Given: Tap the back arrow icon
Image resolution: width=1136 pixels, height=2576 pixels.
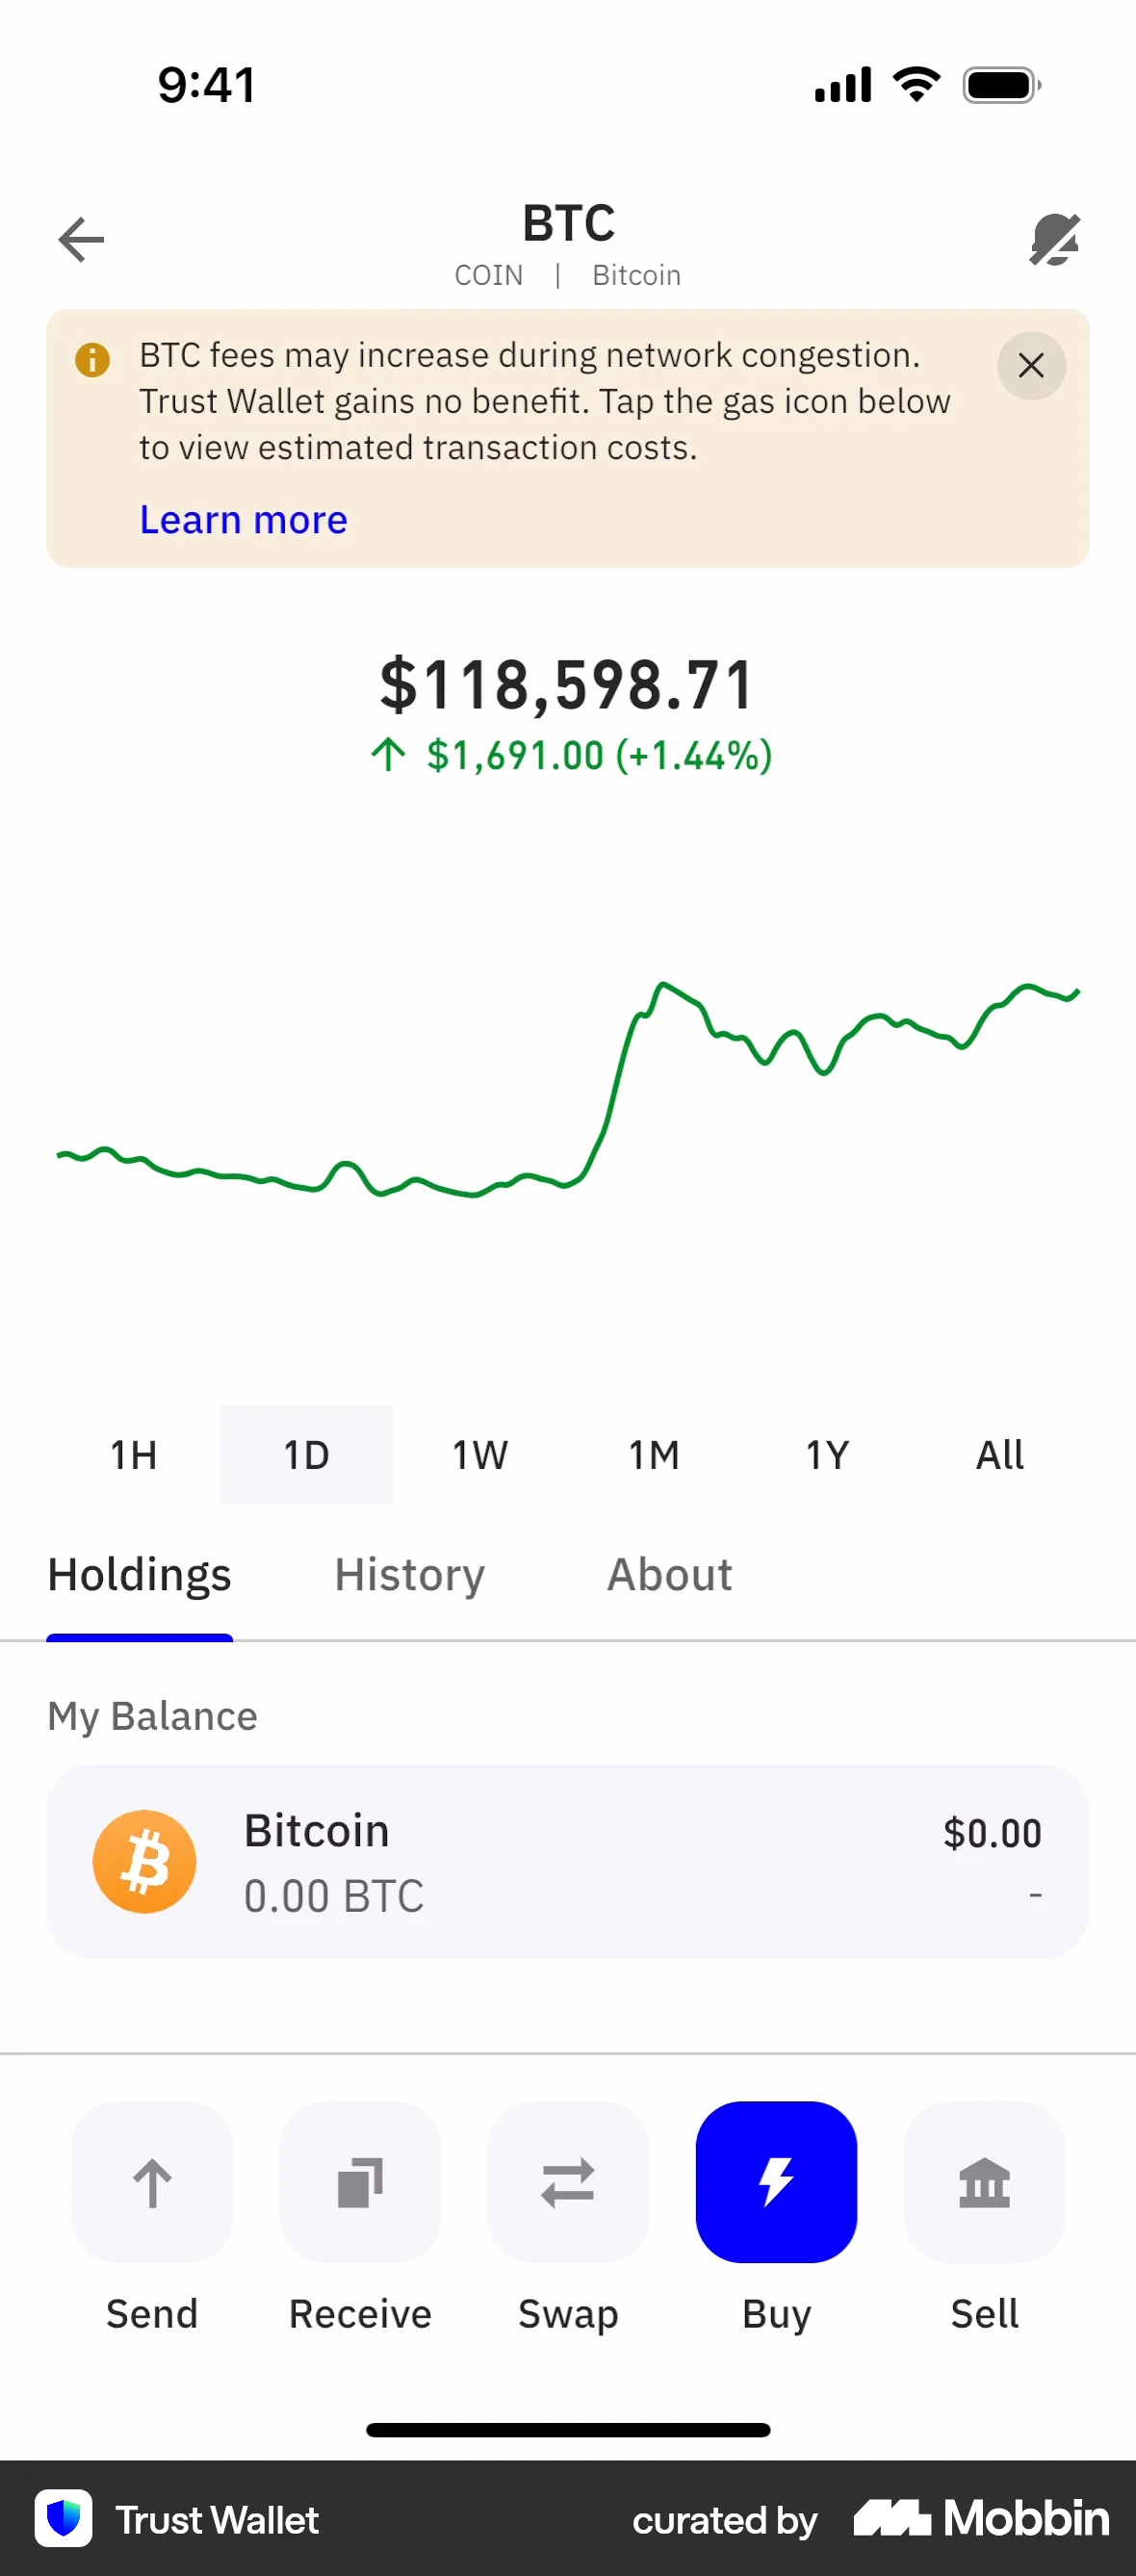Looking at the screenshot, I should click(x=81, y=240).
